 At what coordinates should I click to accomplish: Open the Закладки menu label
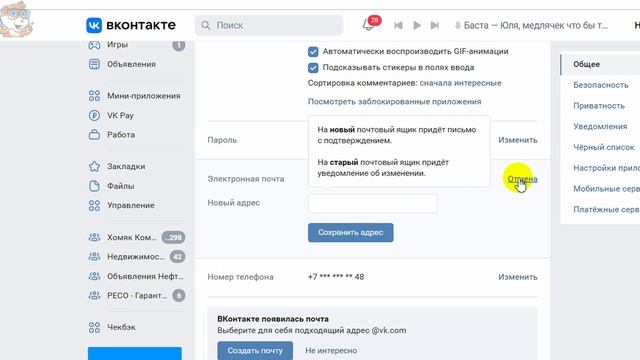[126, 167]
